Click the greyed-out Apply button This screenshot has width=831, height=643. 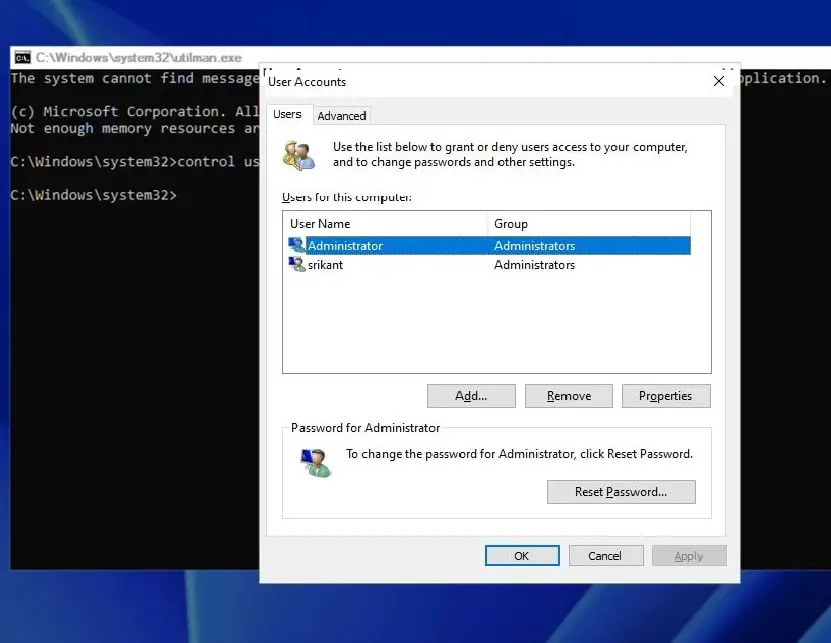click(689, 556)
